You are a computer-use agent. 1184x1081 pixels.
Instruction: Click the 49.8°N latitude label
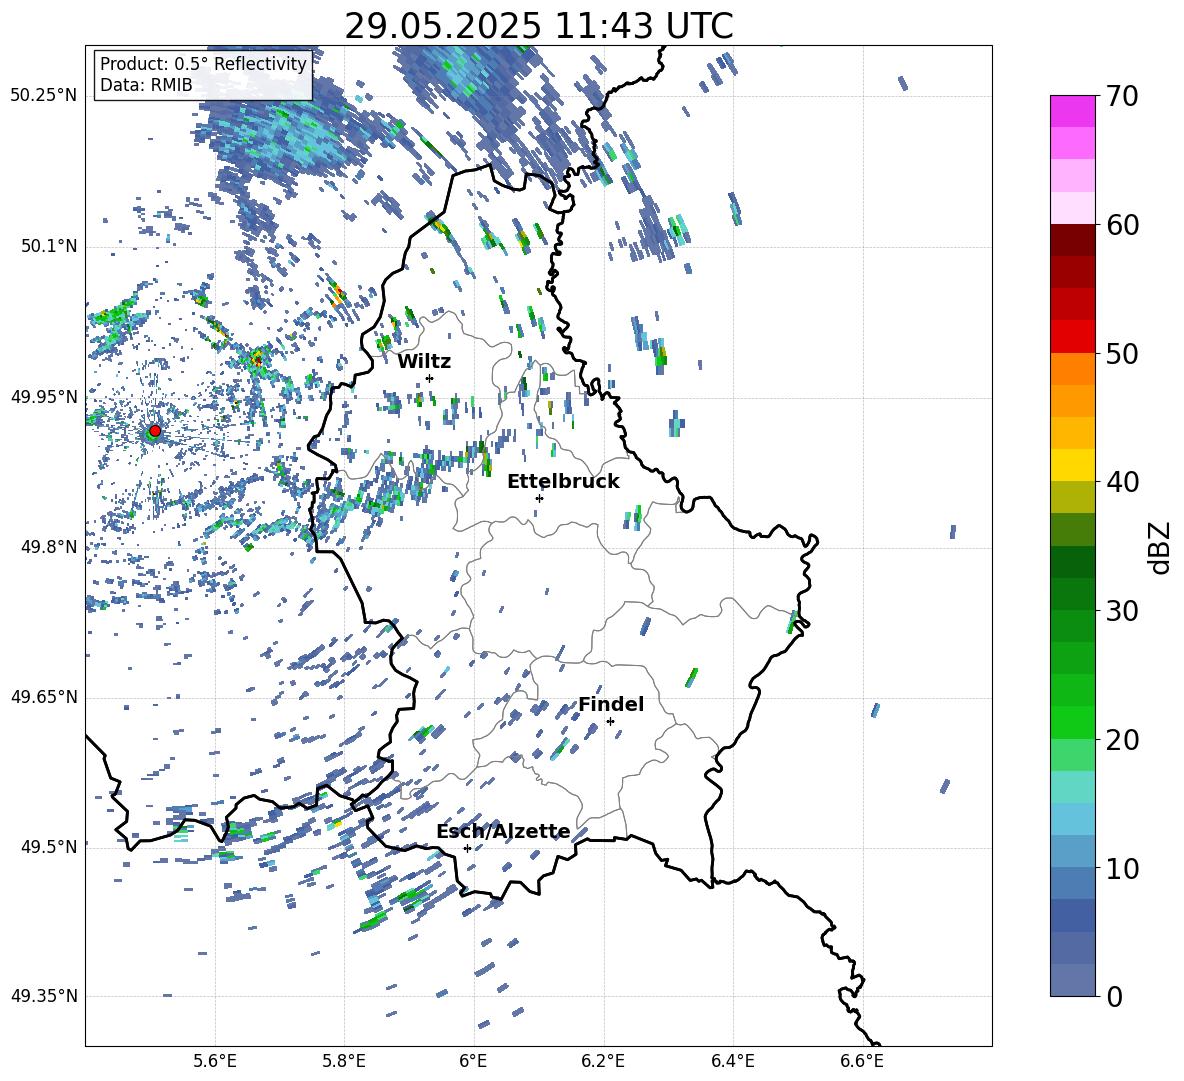click(51, 547)
